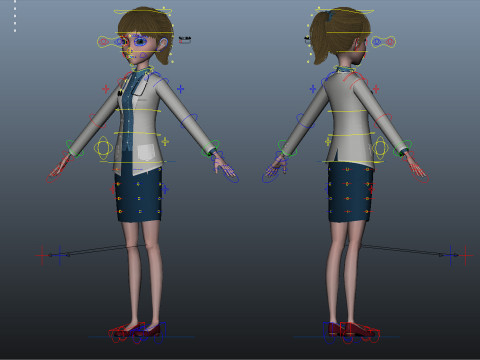
Task: Select green wrist ring near blue hand, front view
Action: (x=211, y=149)
